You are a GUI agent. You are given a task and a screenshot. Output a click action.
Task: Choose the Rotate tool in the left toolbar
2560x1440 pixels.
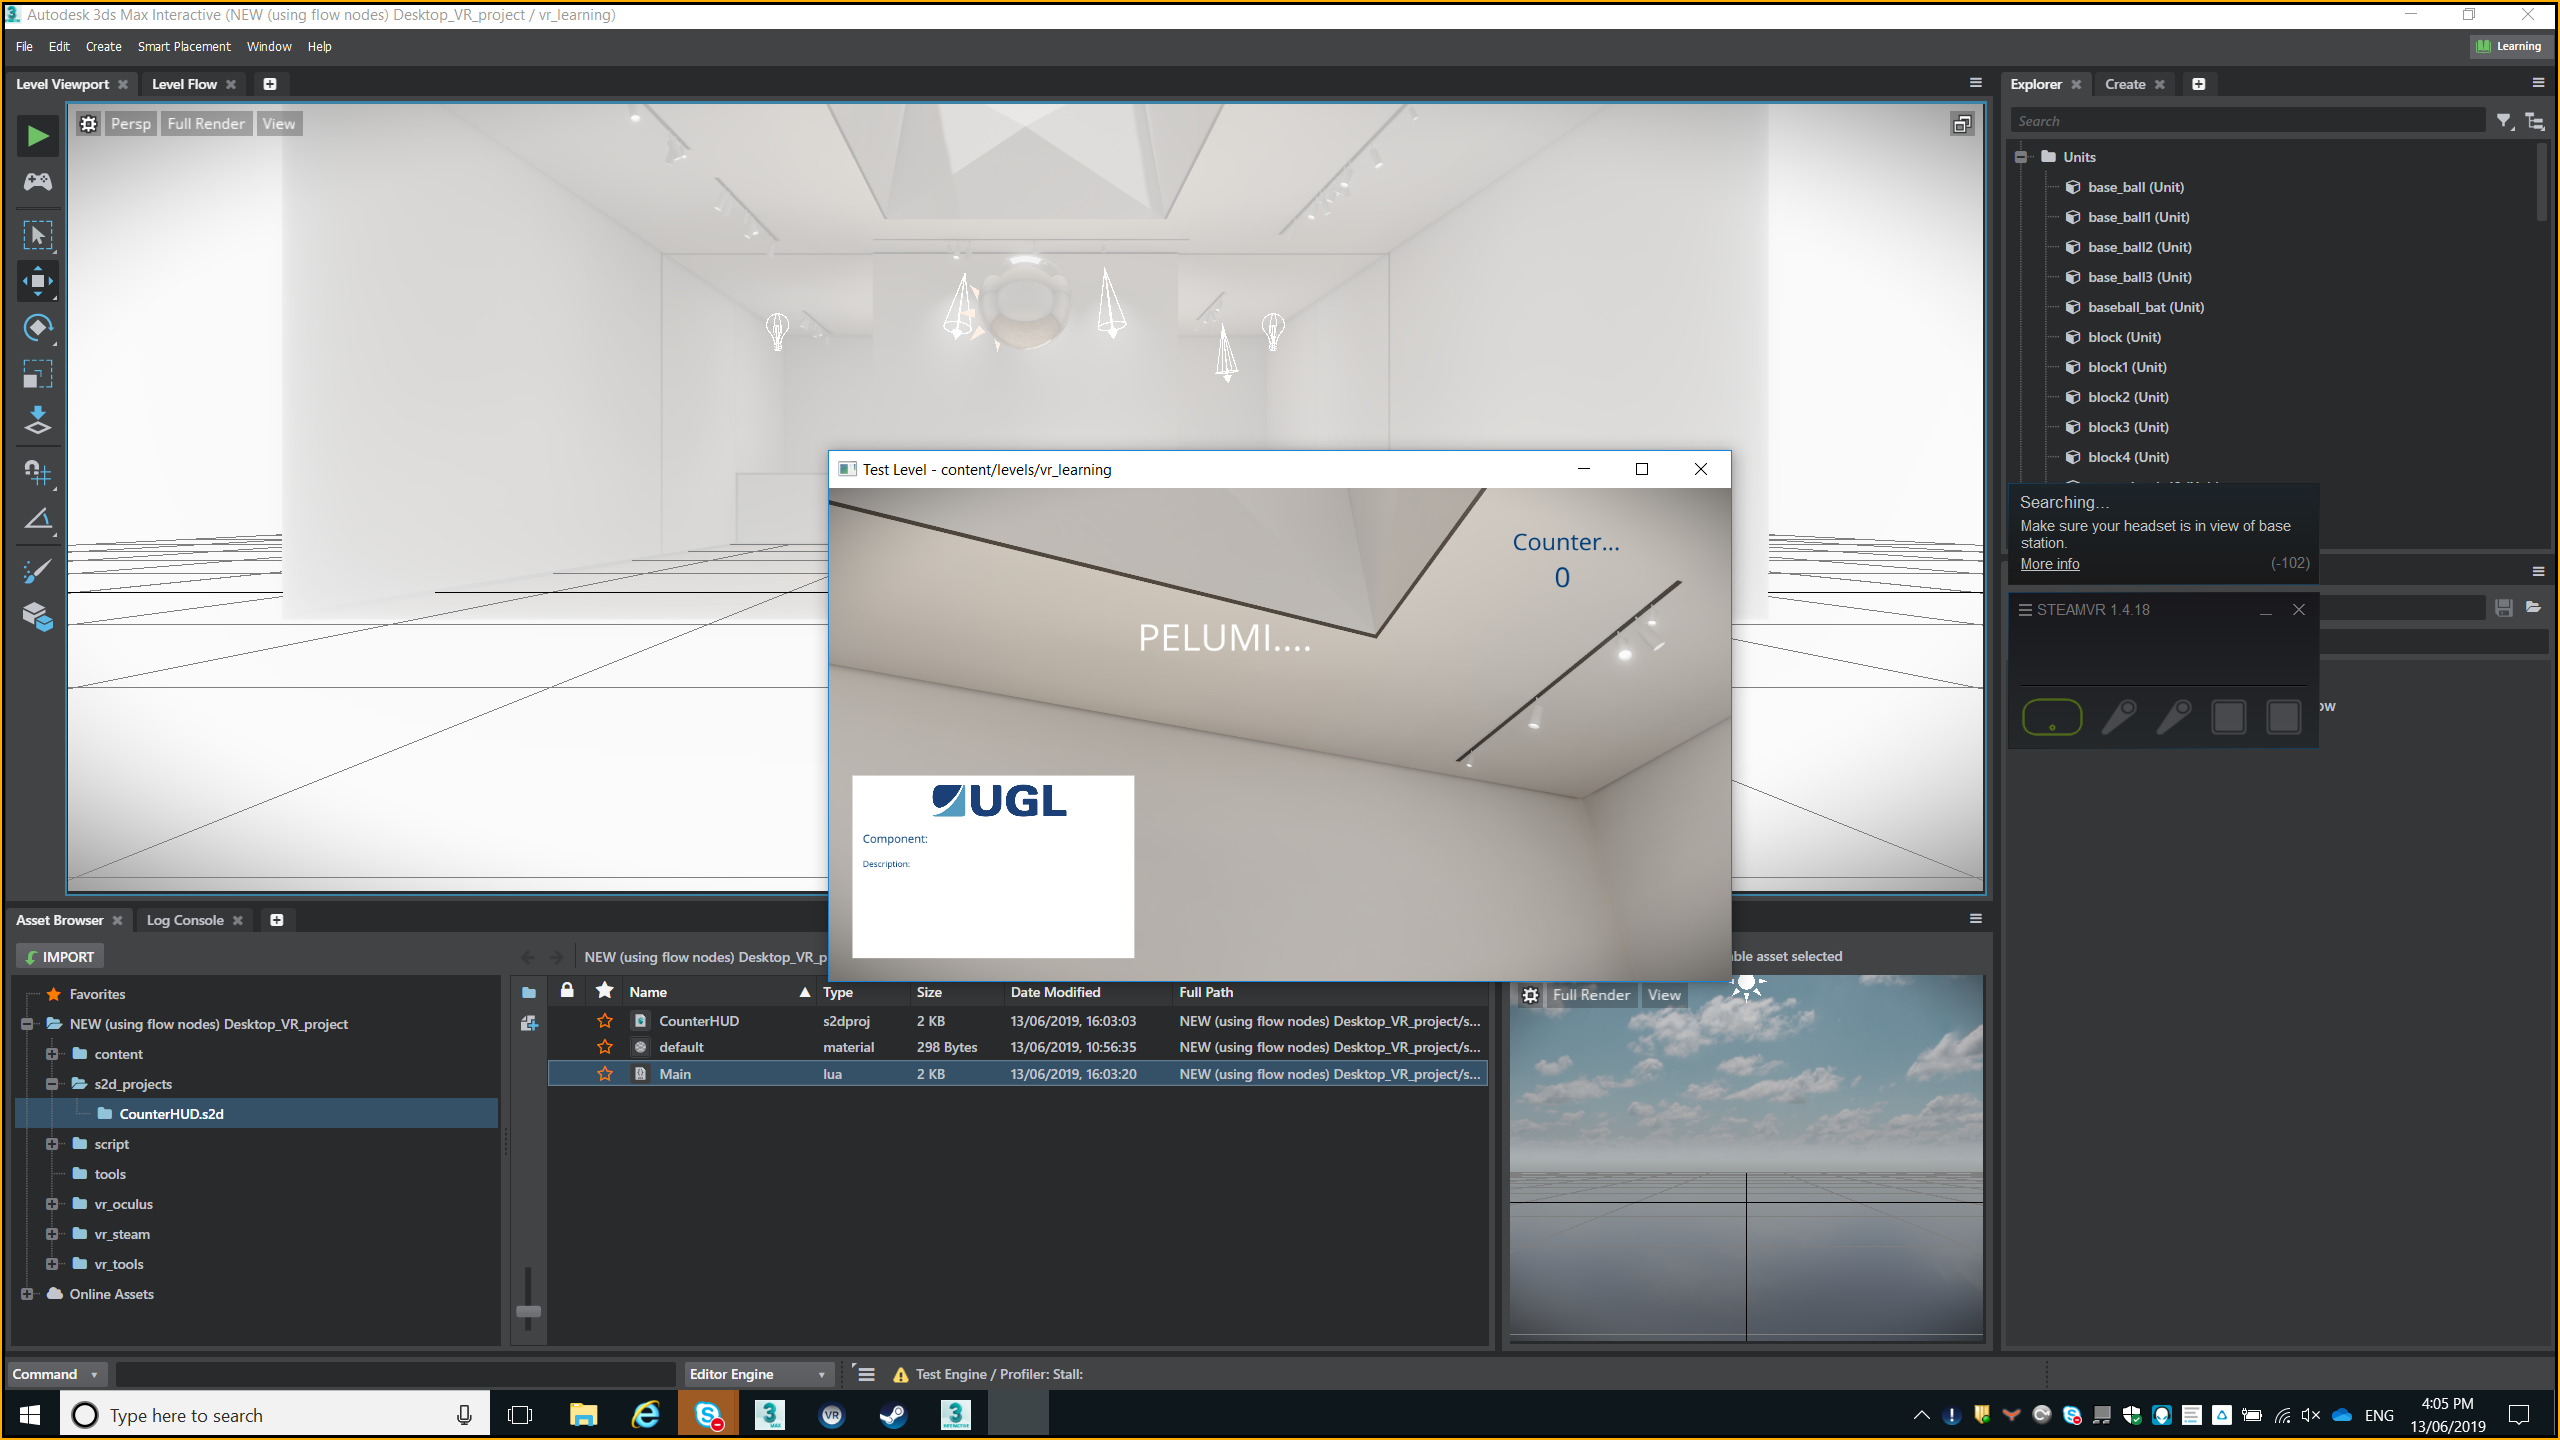point(37,328)
